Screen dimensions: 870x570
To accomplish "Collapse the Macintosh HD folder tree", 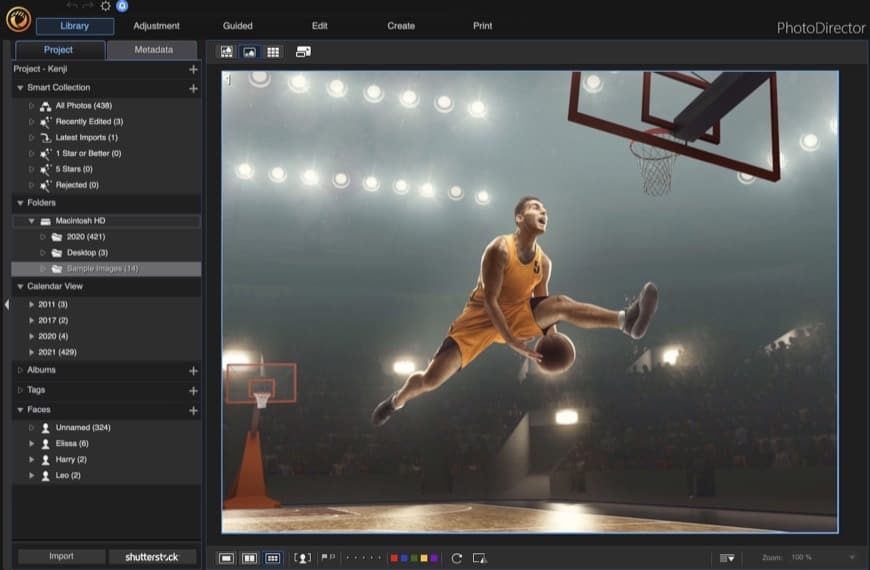I will (x=32, y=221).
